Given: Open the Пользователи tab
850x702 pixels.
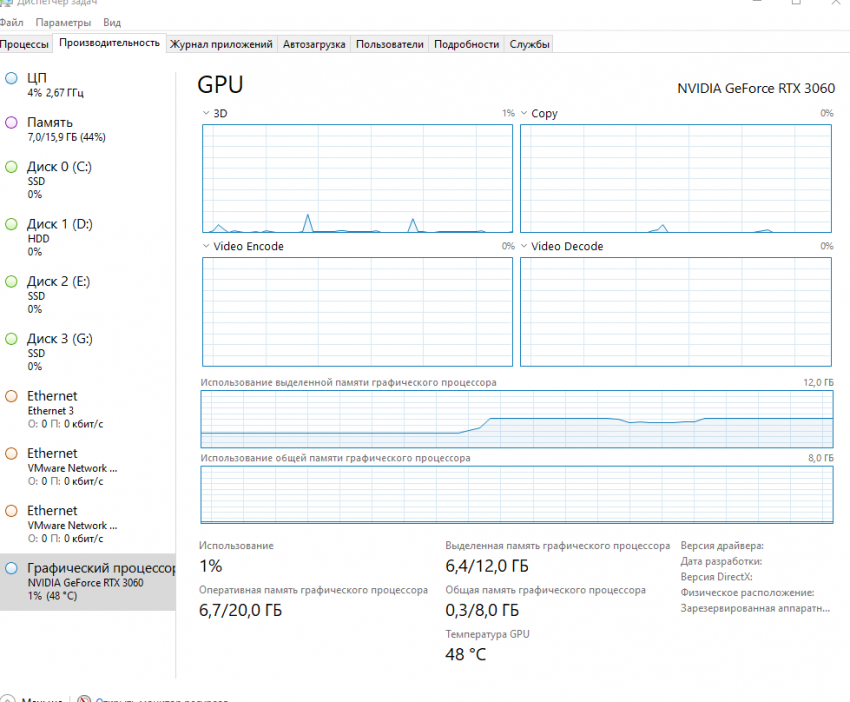Looking at the screenshot, I should click(390, 44).
